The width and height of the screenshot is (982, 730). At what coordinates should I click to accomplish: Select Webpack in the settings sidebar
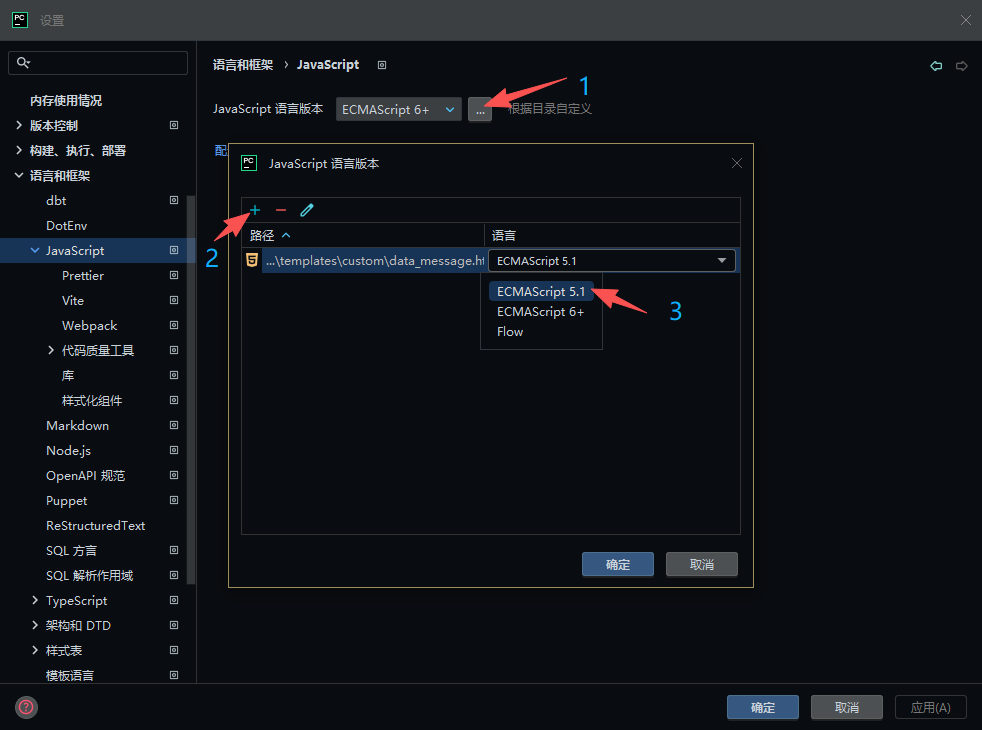coord(89,325)
